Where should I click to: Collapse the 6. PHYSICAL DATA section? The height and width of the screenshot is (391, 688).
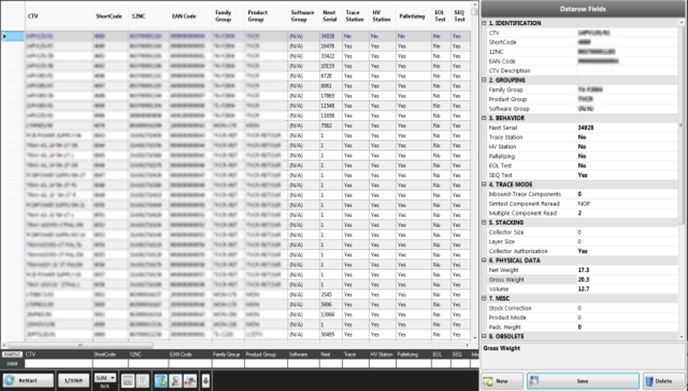(484, 261)
